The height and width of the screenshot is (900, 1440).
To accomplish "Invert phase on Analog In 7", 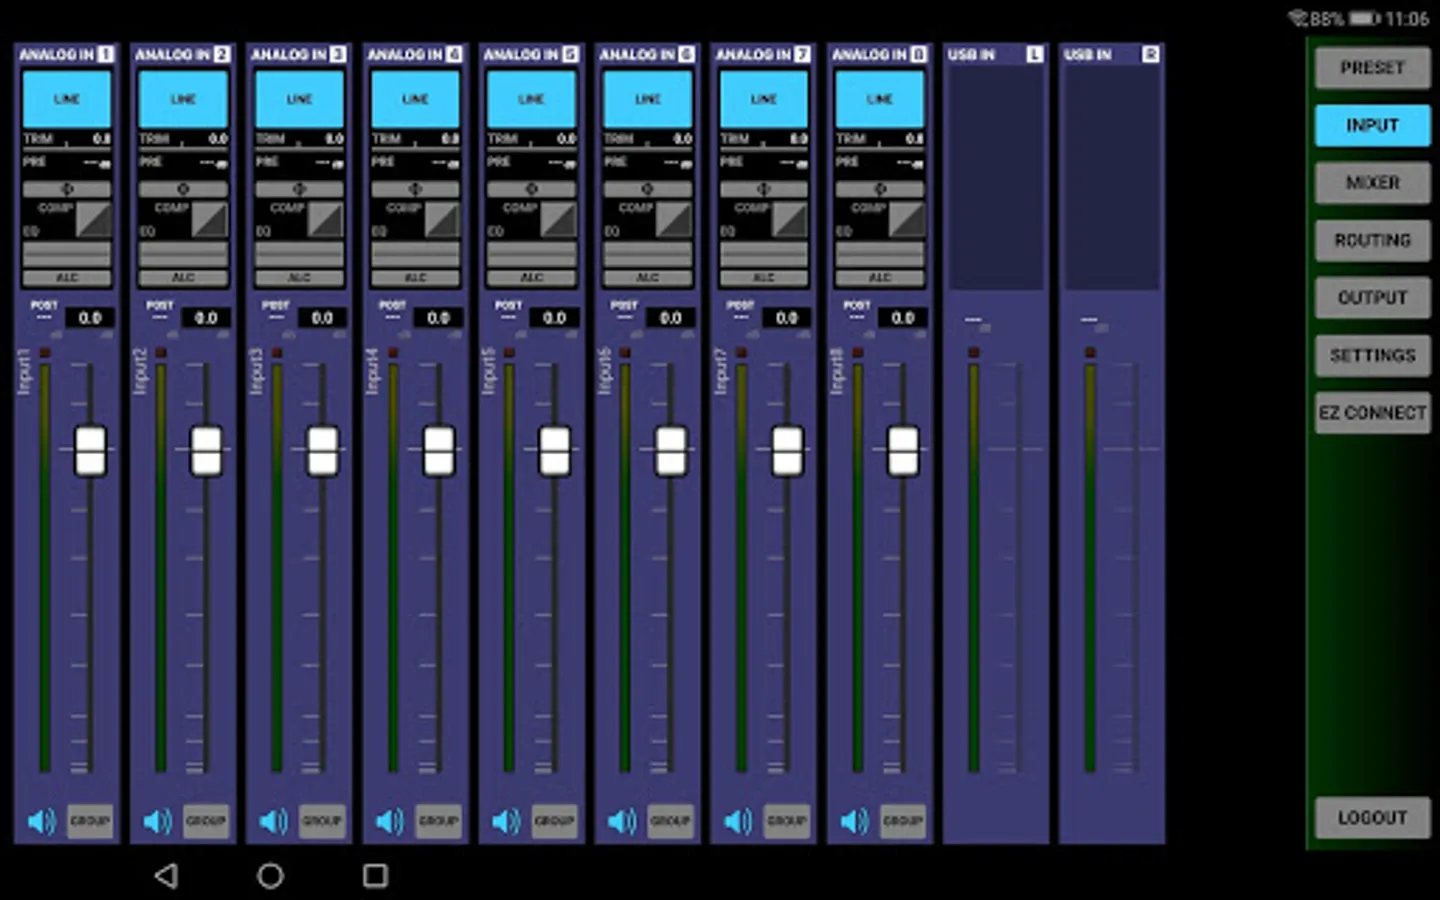I will coord(763,188).
